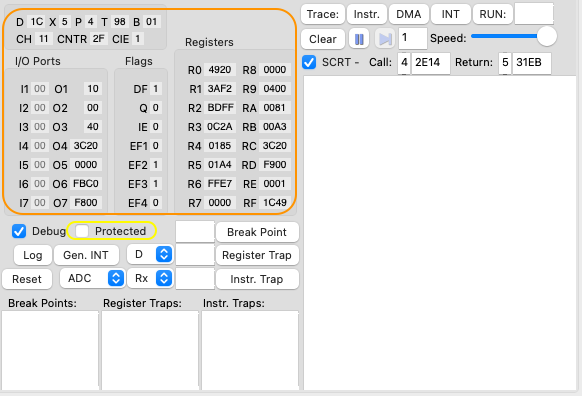Image resolution: width=582 pixels, height=396 pixels.
Task: Click the Instr. Trap button
Action: (x=257, y=279)
